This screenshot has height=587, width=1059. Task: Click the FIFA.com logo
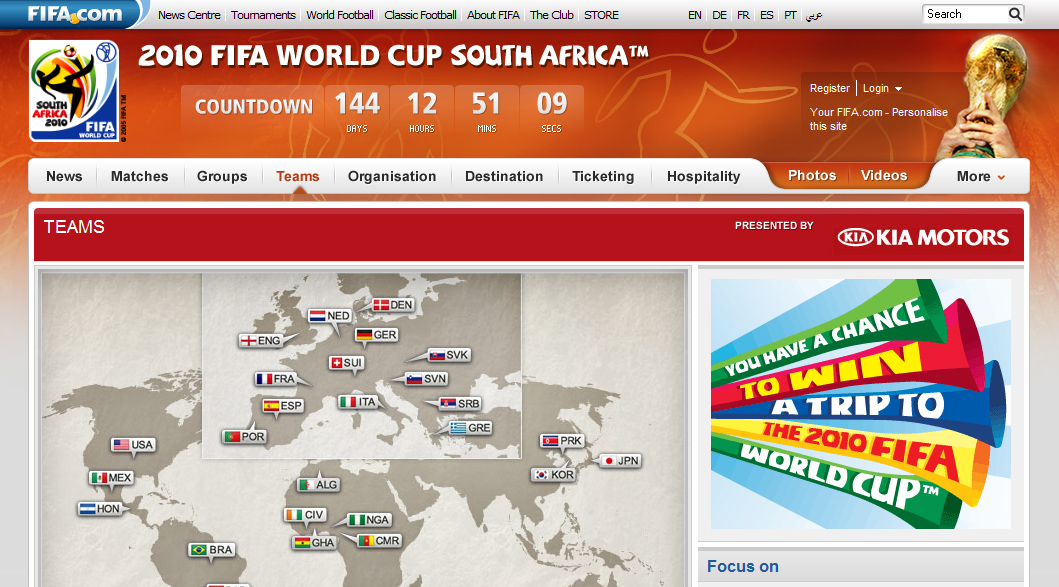[x=74, y=14]
